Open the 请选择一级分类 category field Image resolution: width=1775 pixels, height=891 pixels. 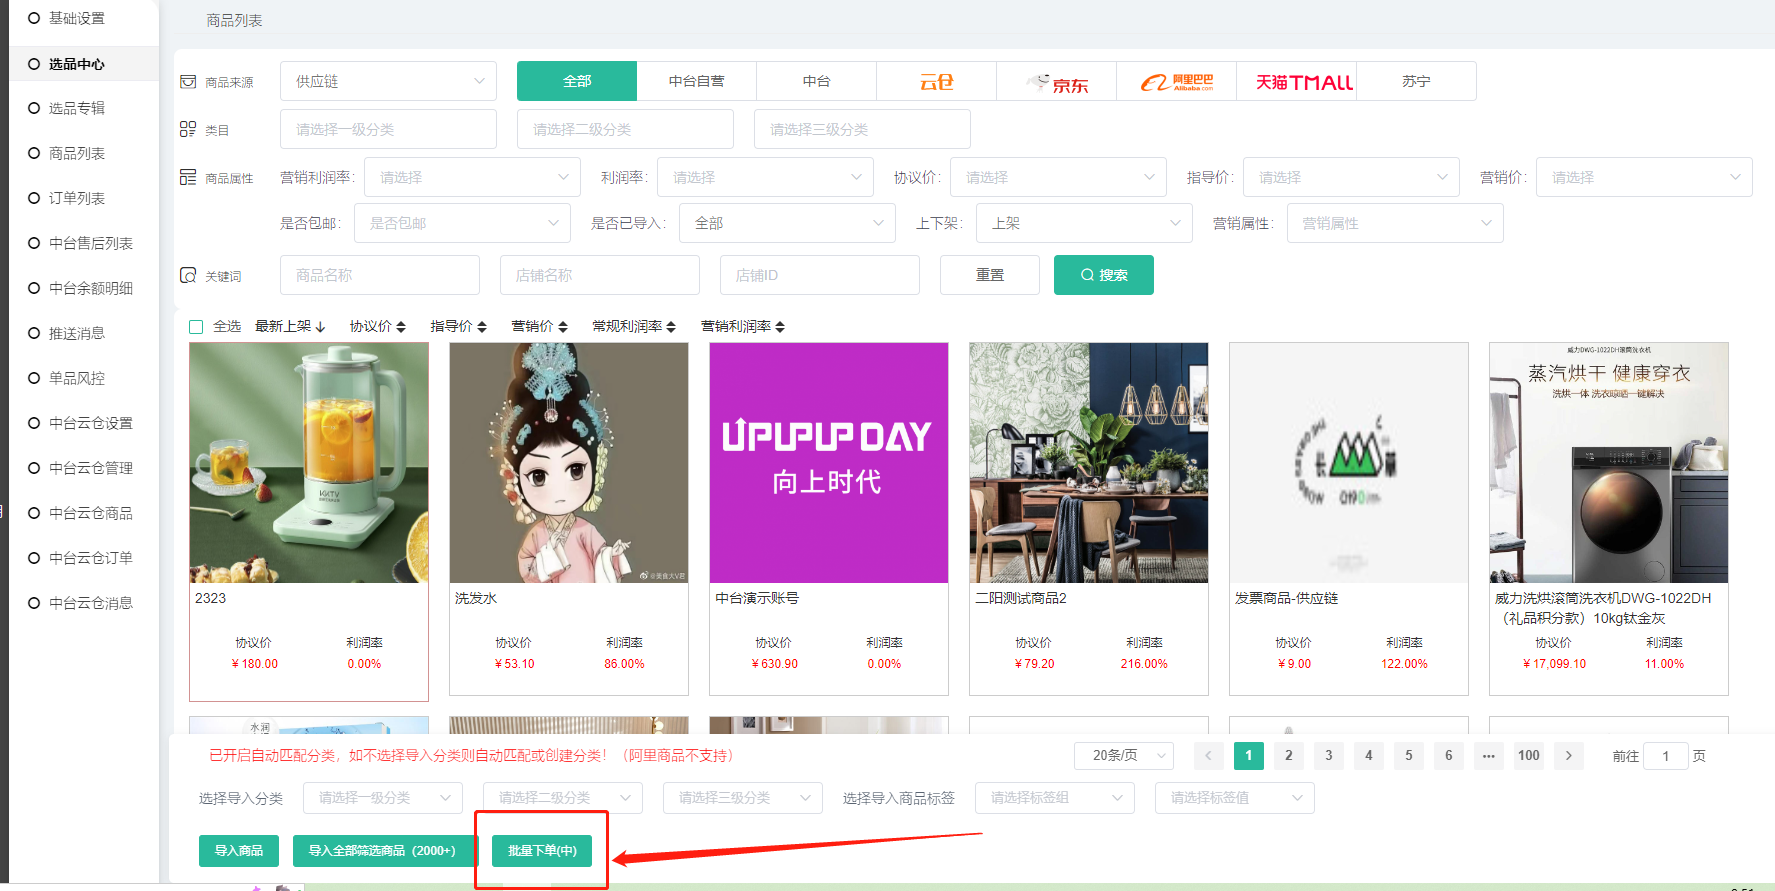coord(388,129)
